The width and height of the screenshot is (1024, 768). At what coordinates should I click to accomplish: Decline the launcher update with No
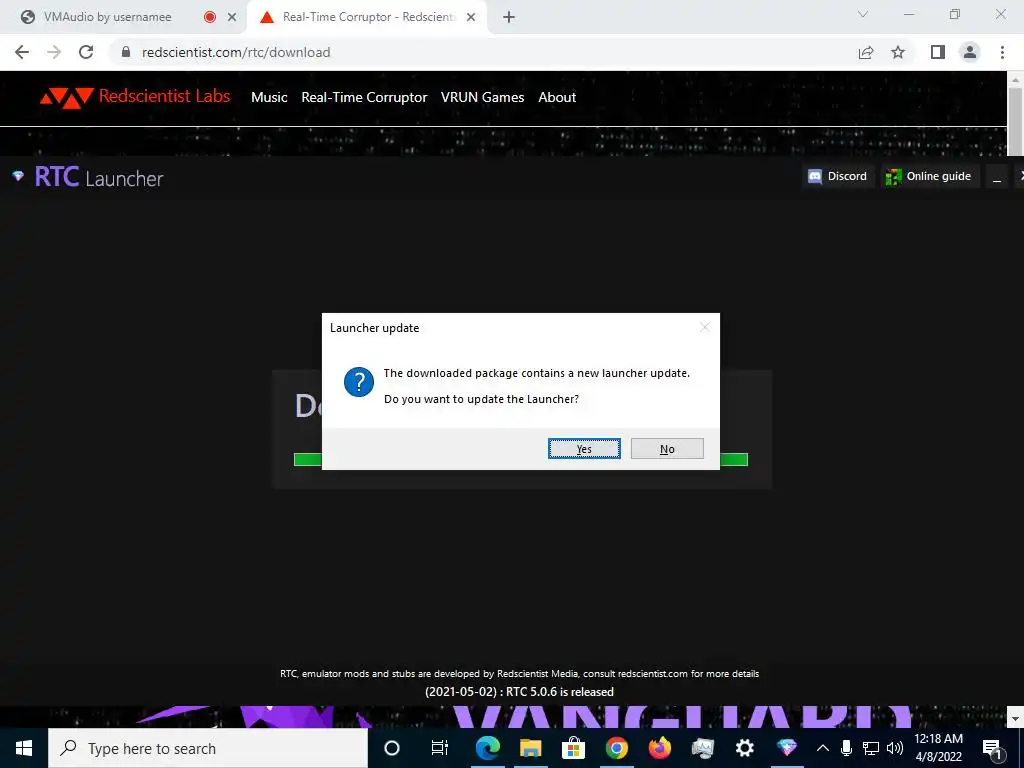[x=667, y=449]
